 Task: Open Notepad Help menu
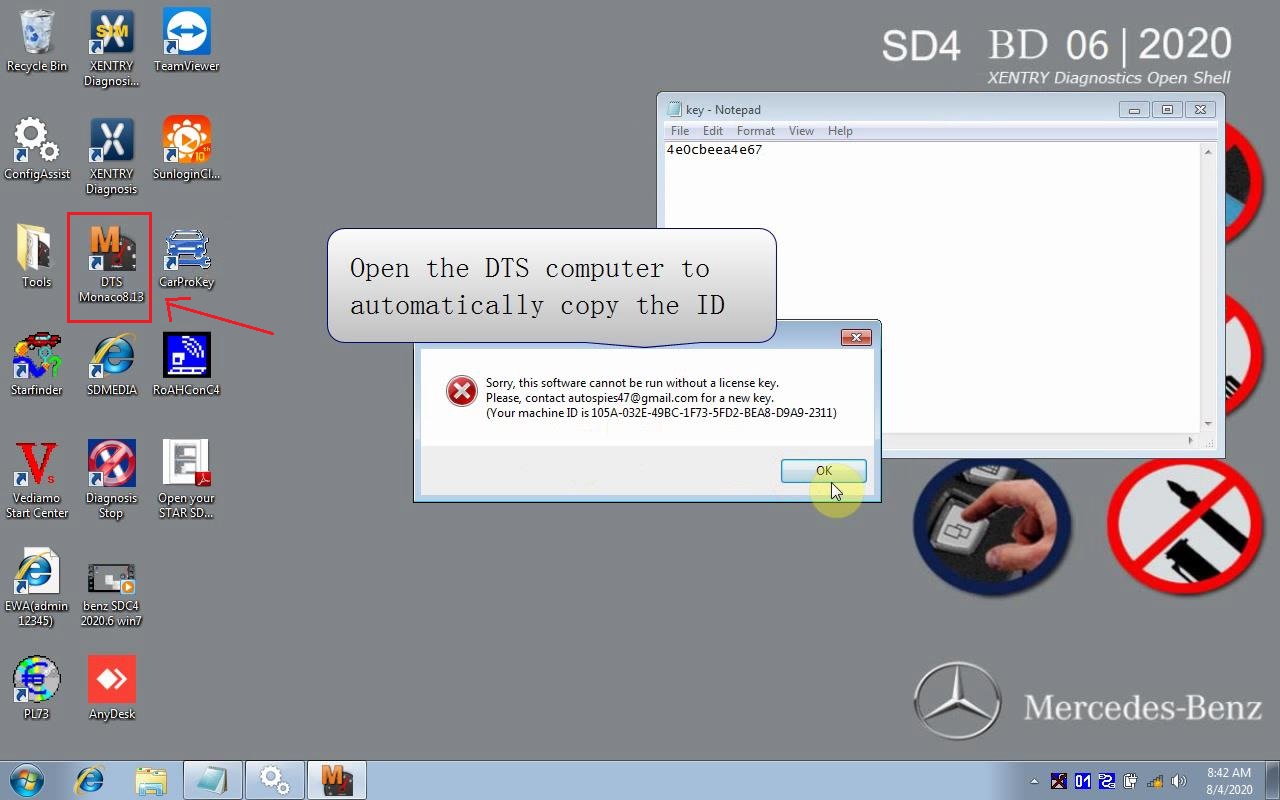pos(840,131)
